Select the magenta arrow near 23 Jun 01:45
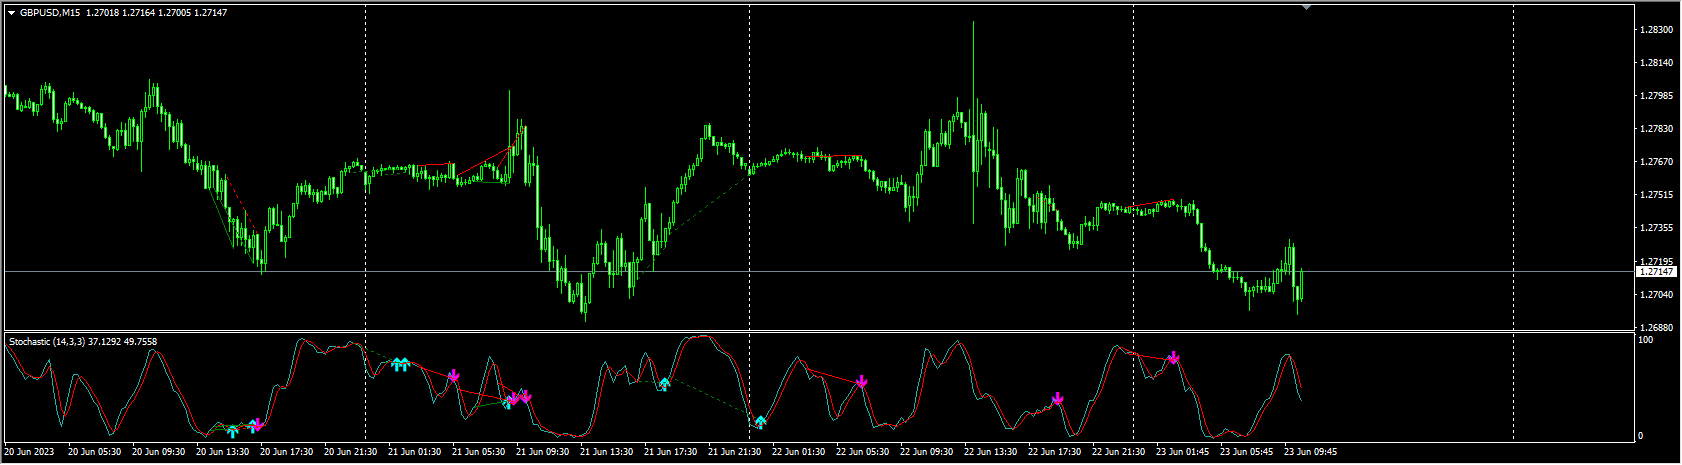 (x=1174, y=357)
